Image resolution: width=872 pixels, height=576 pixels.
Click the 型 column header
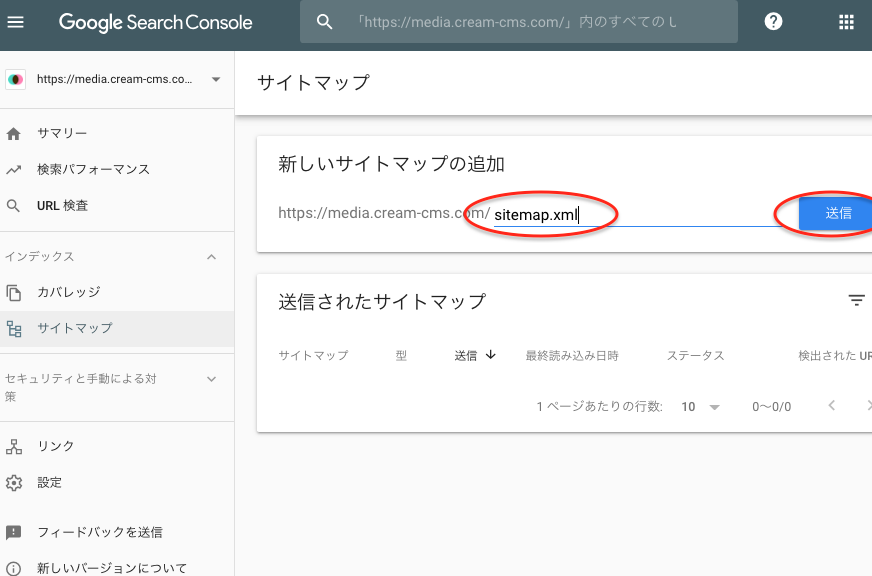401,355
